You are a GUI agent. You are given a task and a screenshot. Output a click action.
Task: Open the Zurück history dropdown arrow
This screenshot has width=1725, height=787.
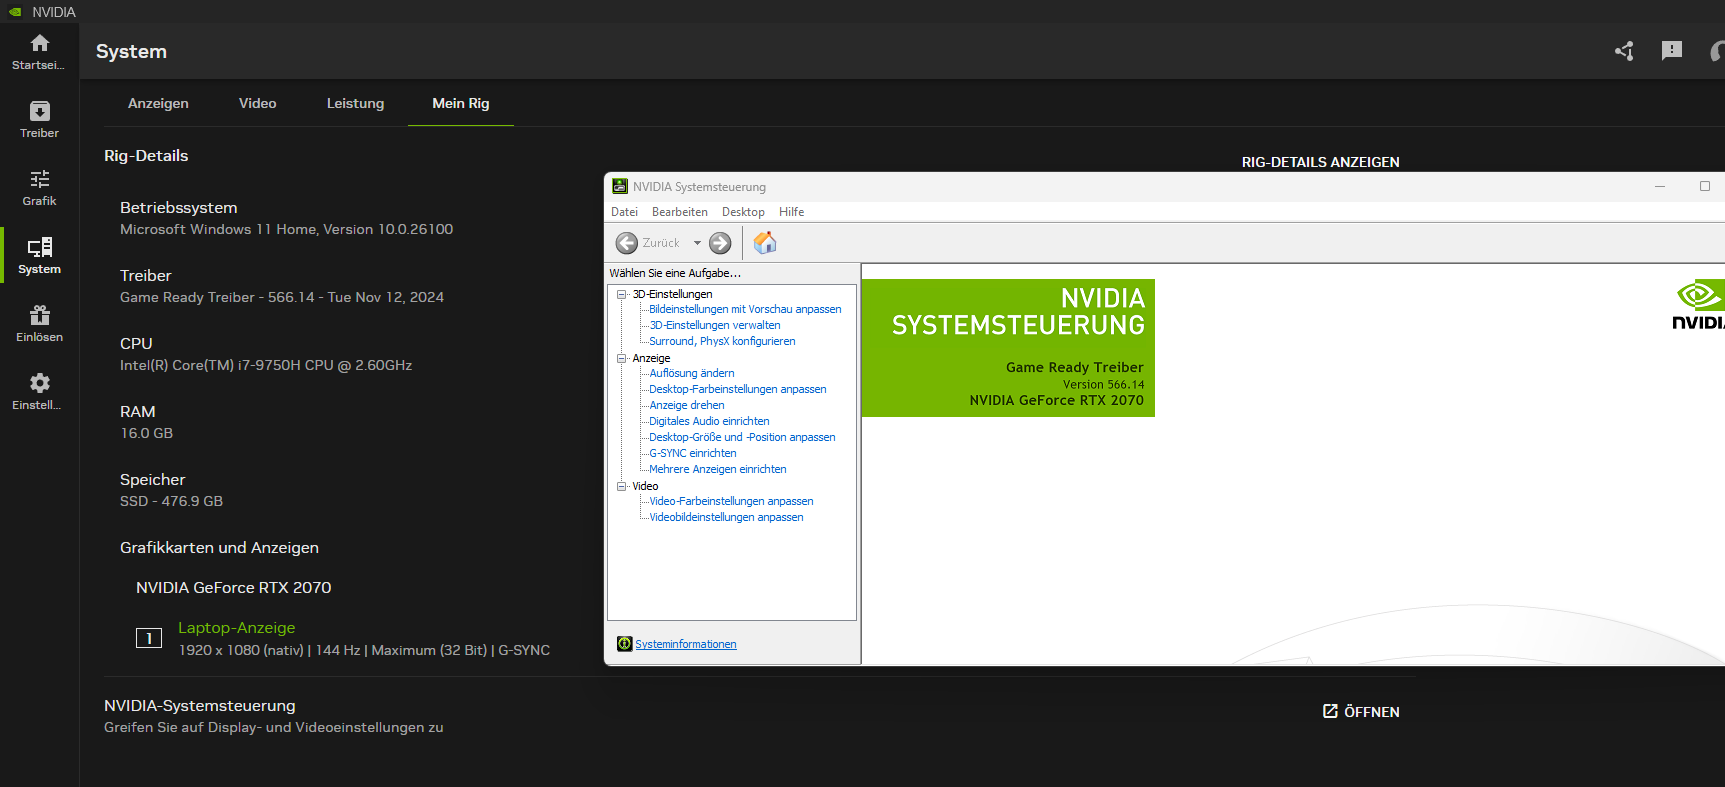tap(697, 243)
